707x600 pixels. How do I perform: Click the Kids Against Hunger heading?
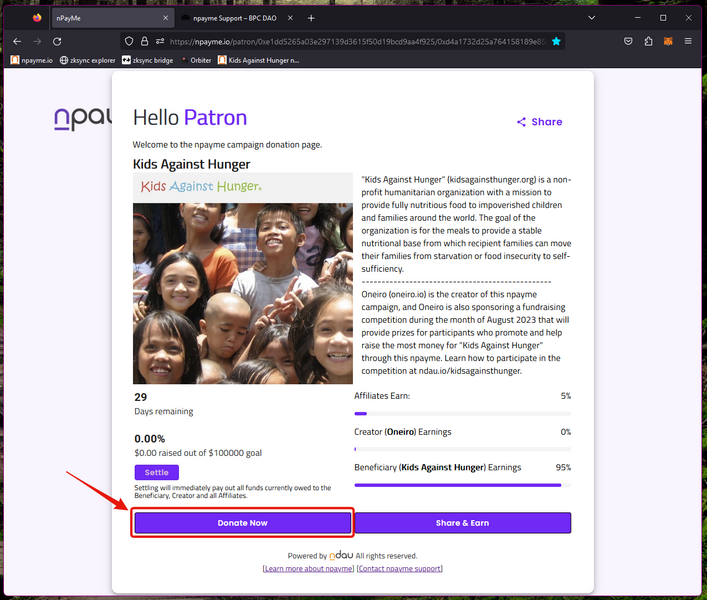point(191,164)
